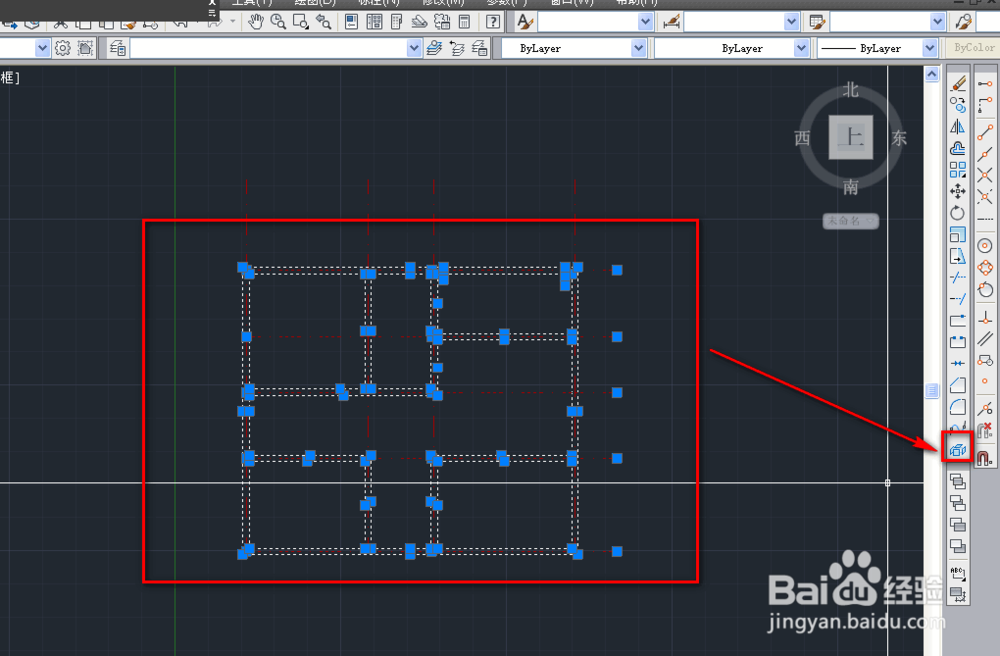
Task: Select the Fillet tool
Action: 957,407
